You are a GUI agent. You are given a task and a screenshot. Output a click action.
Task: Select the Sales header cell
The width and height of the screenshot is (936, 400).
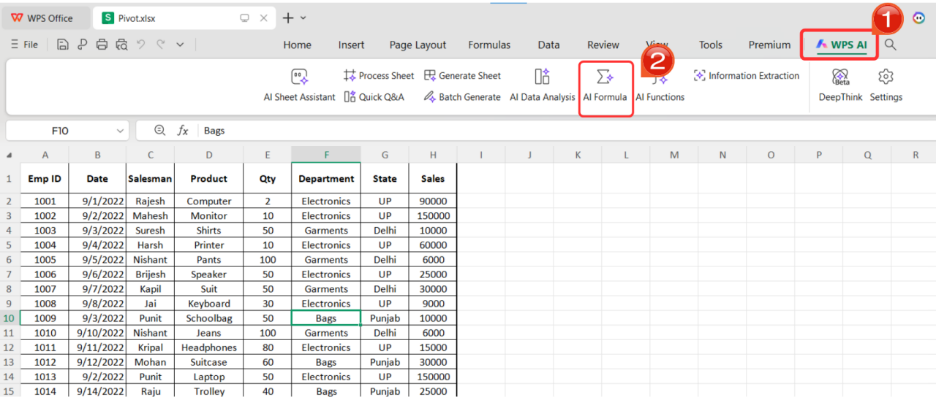(433, 179)
